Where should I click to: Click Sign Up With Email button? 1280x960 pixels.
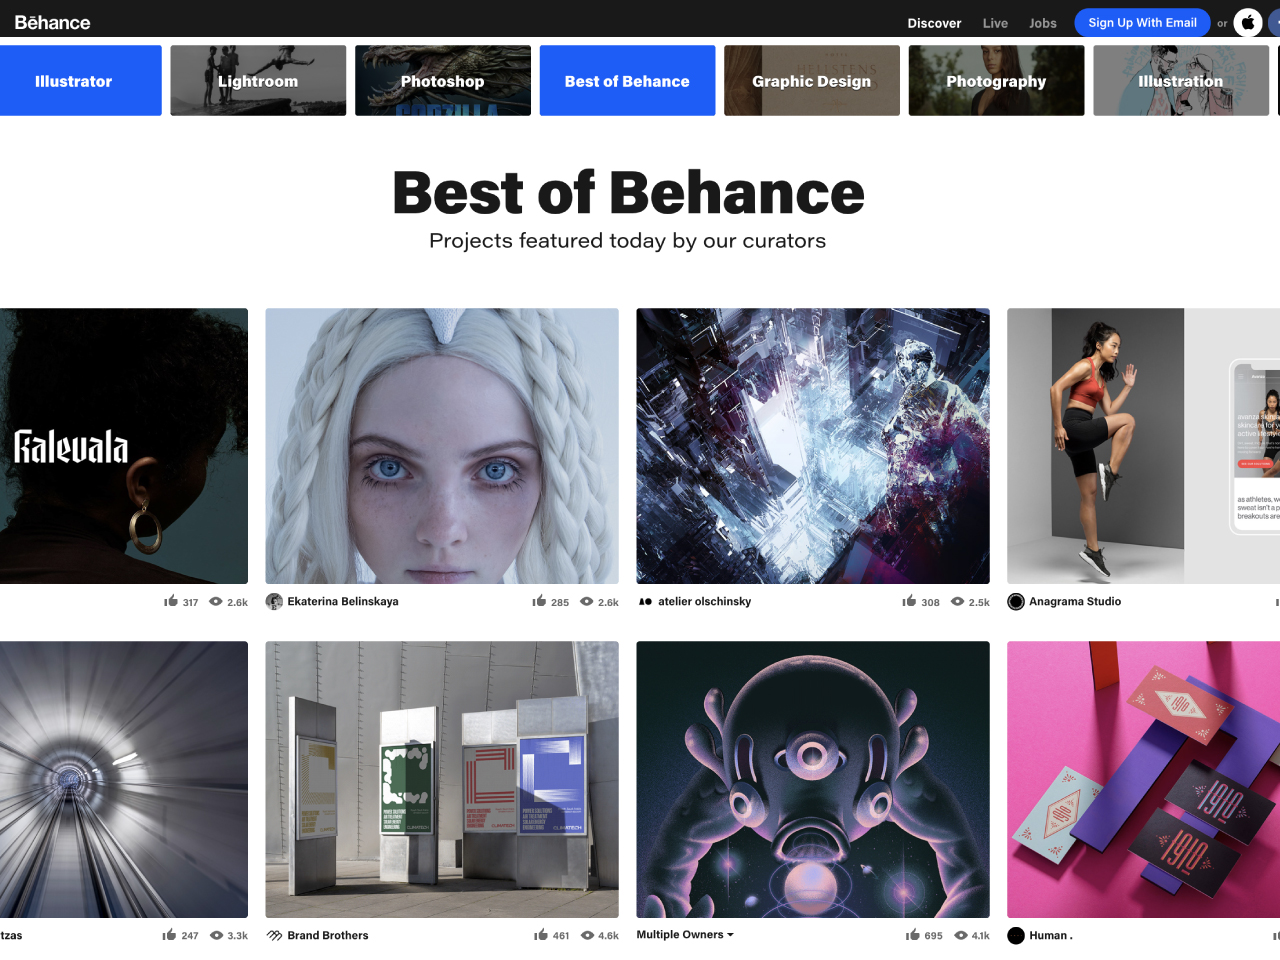pos(1142,22)
